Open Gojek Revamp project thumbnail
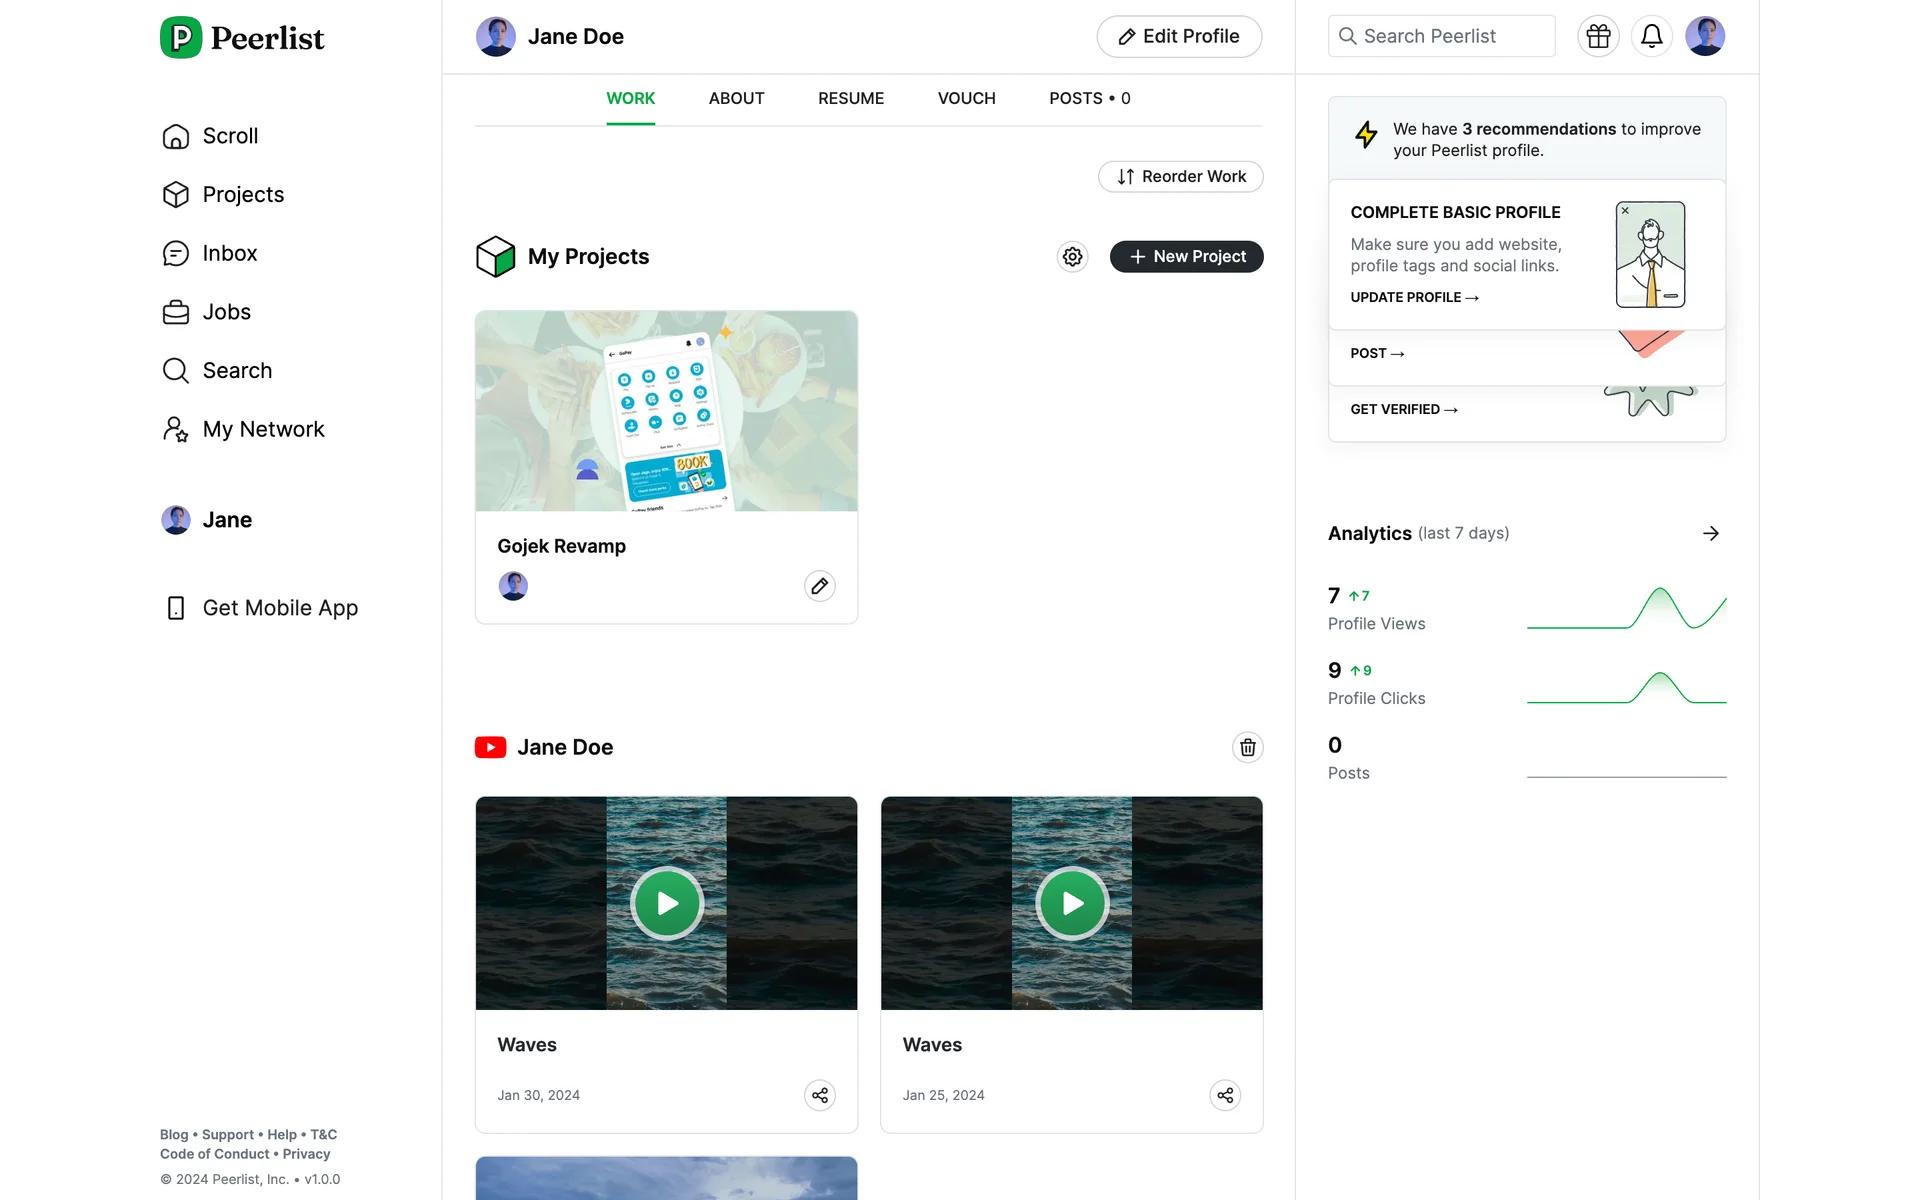 666,411
